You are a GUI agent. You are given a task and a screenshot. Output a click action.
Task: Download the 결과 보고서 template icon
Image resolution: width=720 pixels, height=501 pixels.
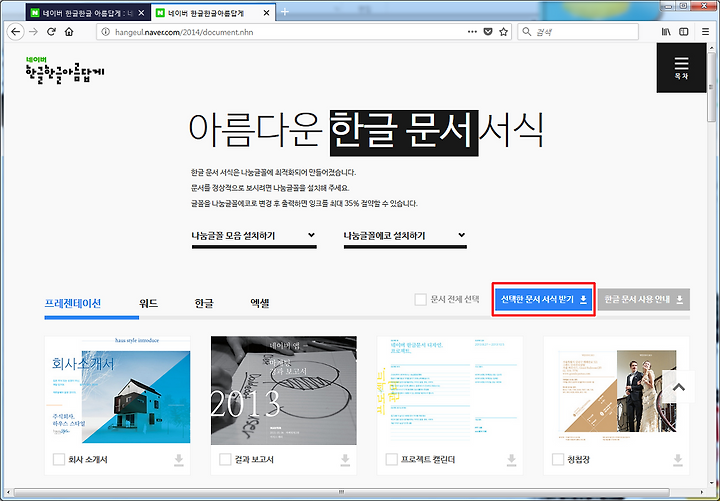[345, 460]
